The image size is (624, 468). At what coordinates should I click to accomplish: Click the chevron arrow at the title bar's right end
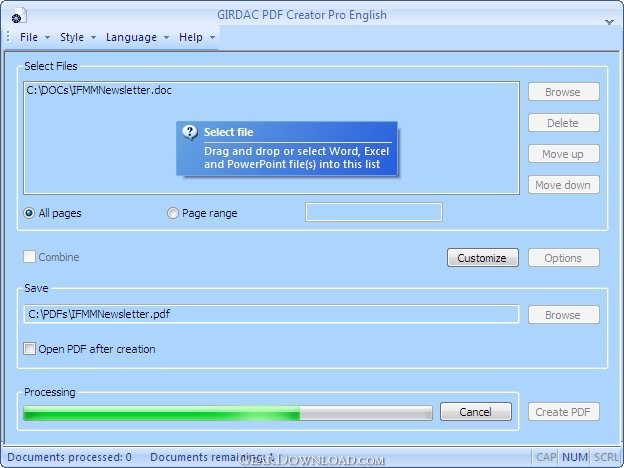(x=609, y=22)
